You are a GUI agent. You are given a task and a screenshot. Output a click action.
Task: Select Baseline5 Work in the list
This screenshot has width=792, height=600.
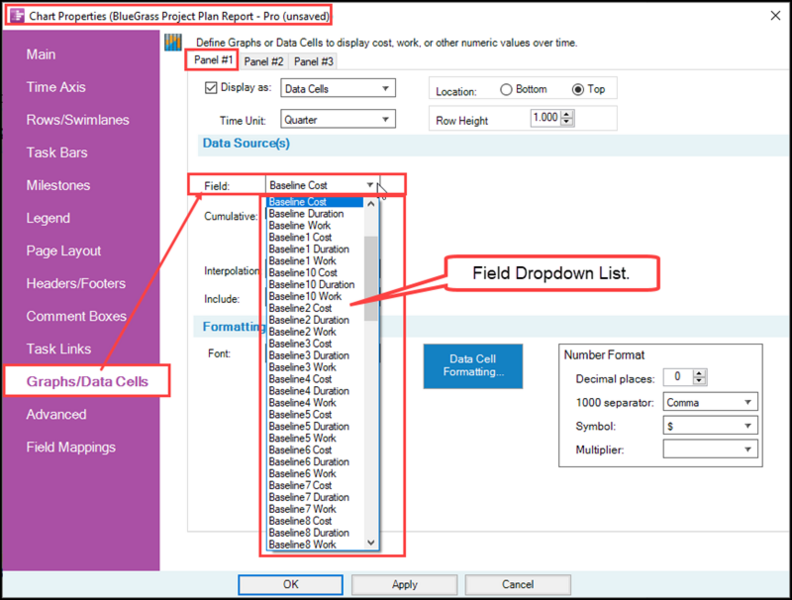(314, 438)
